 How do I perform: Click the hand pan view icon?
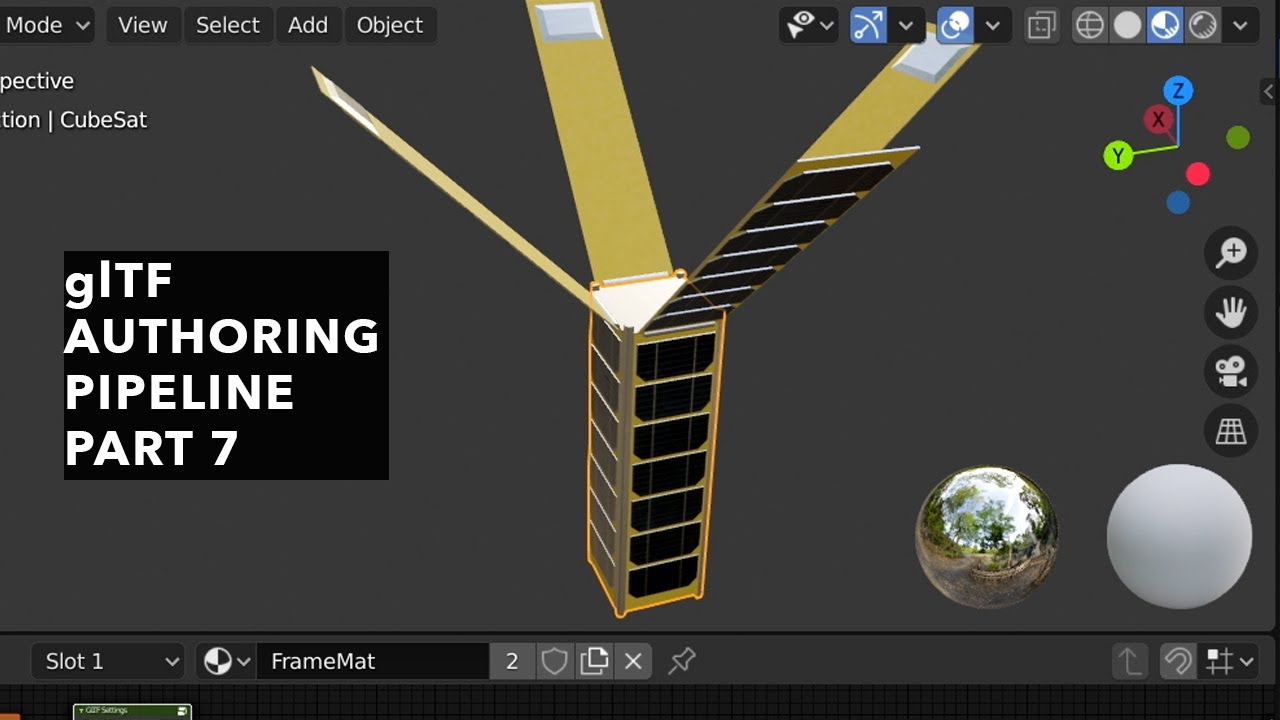coord(1230,312)
